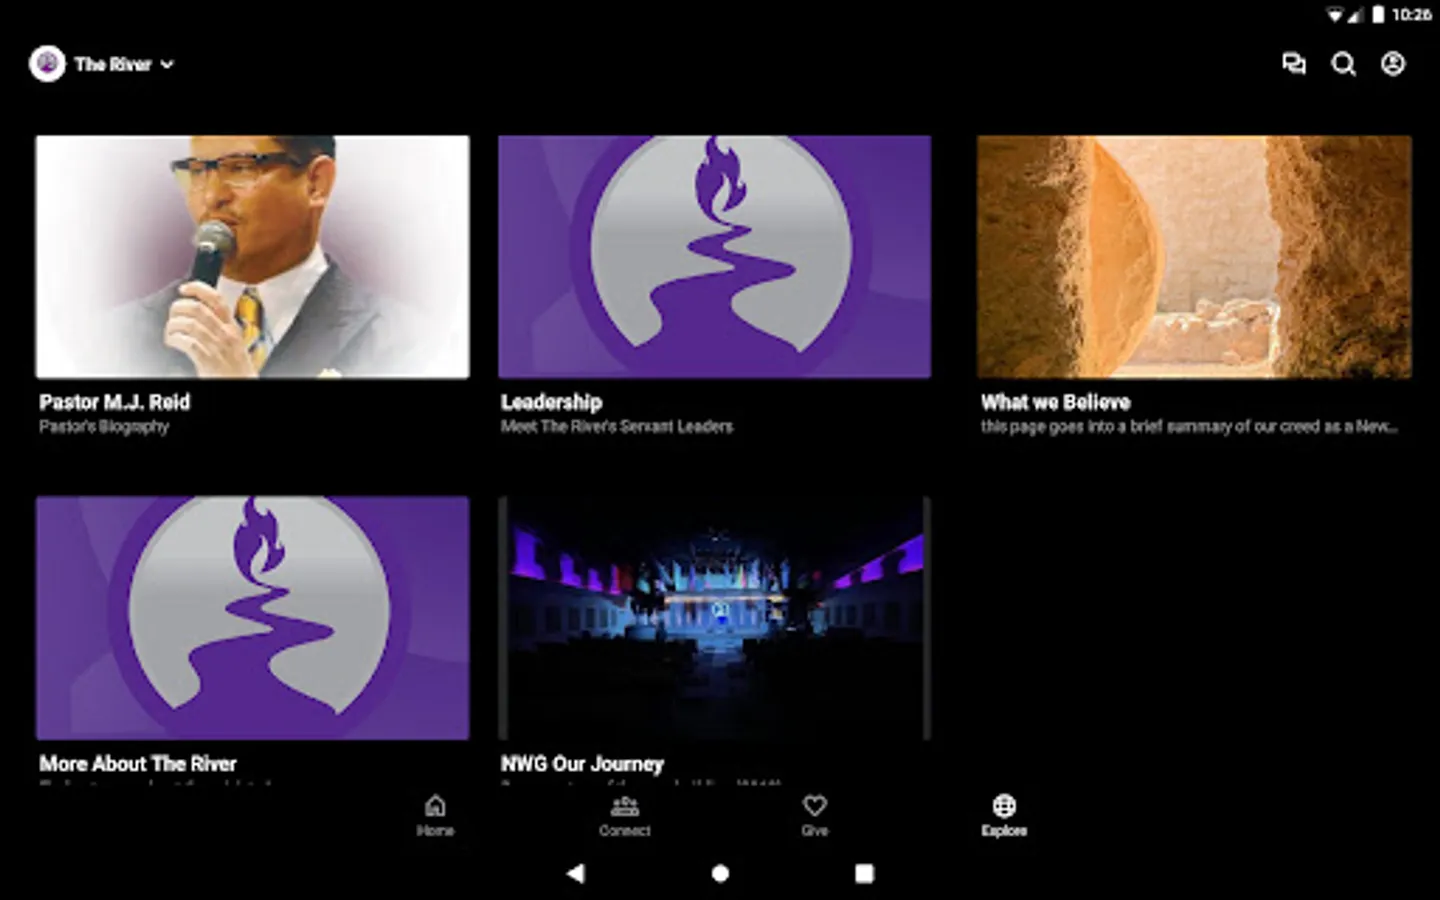Viewport: 1440px width, 900px height.
Task: Open What we Believe tomb image
Action: point(1194,257)
